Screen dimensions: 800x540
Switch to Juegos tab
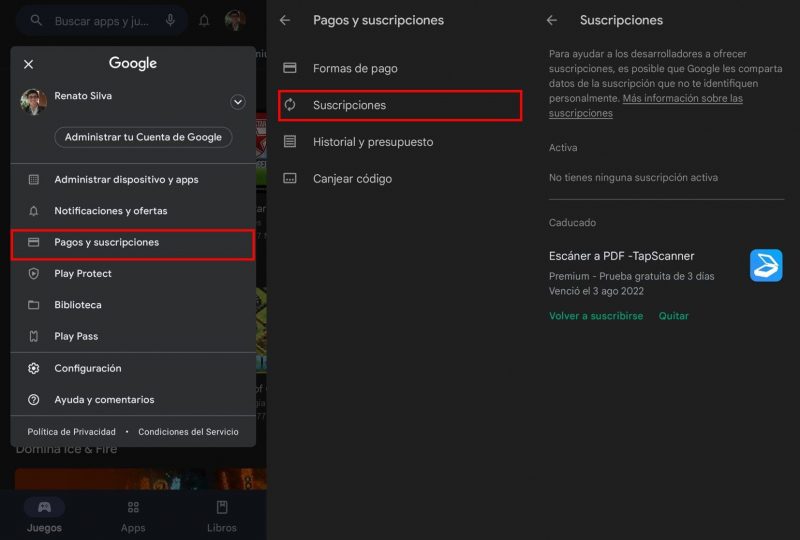click(x=44, y=516)
